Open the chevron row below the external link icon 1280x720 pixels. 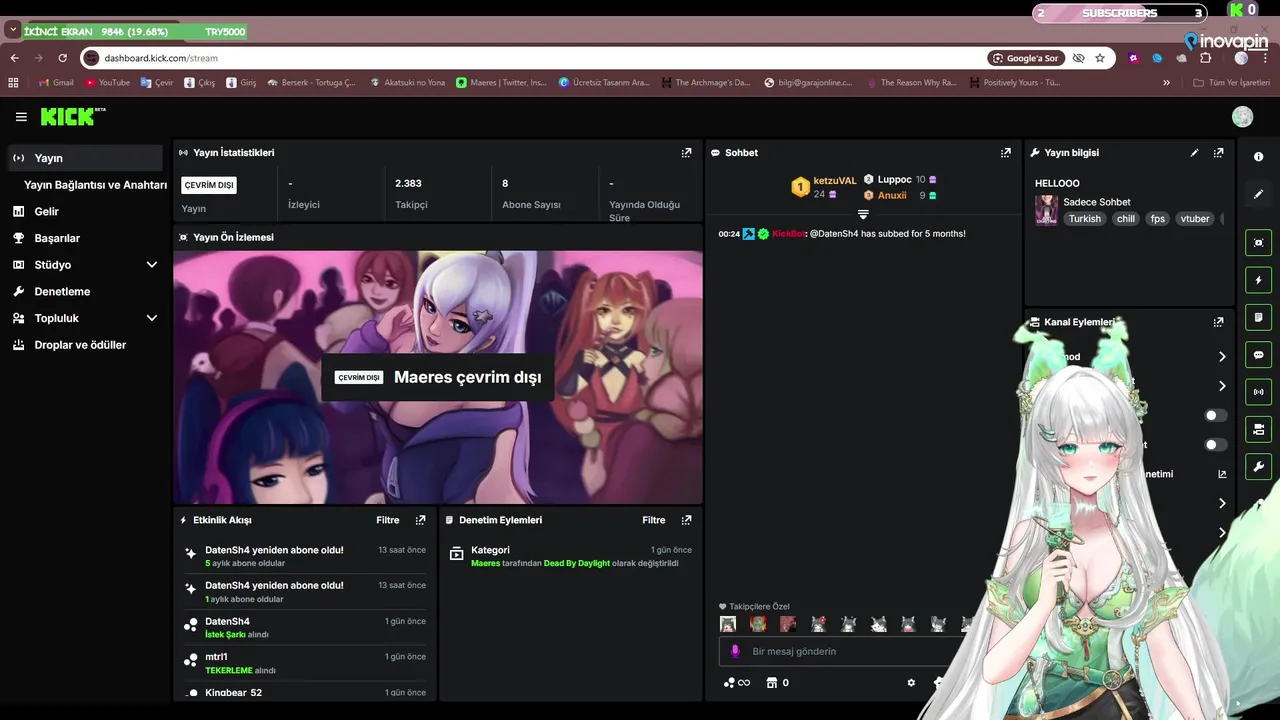[x=1222, y=504]
